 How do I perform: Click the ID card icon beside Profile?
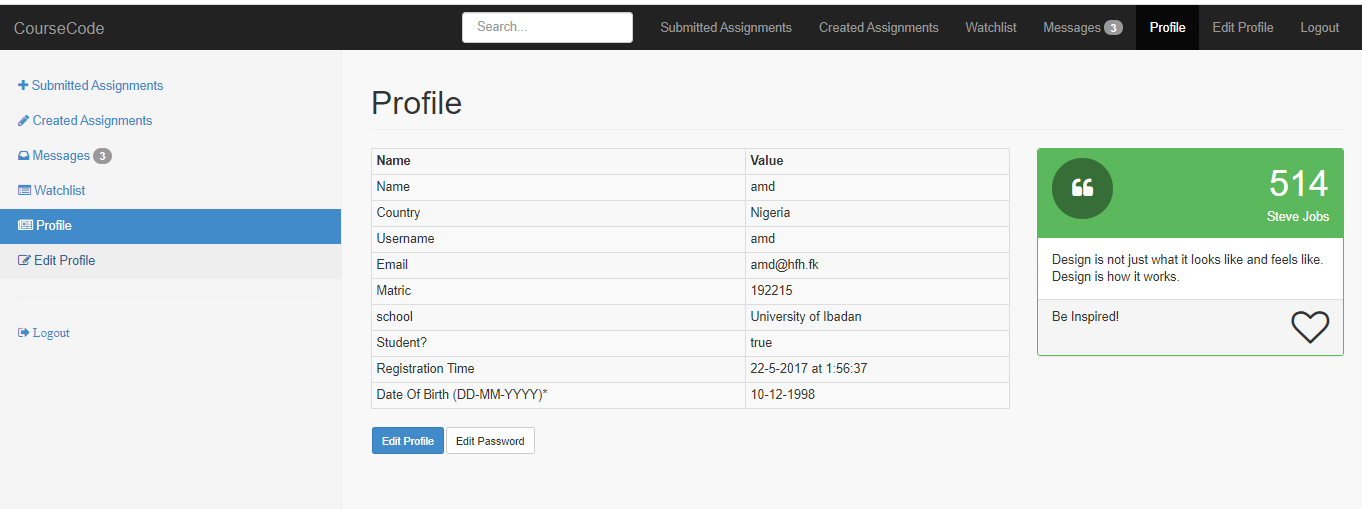point(25,226)
